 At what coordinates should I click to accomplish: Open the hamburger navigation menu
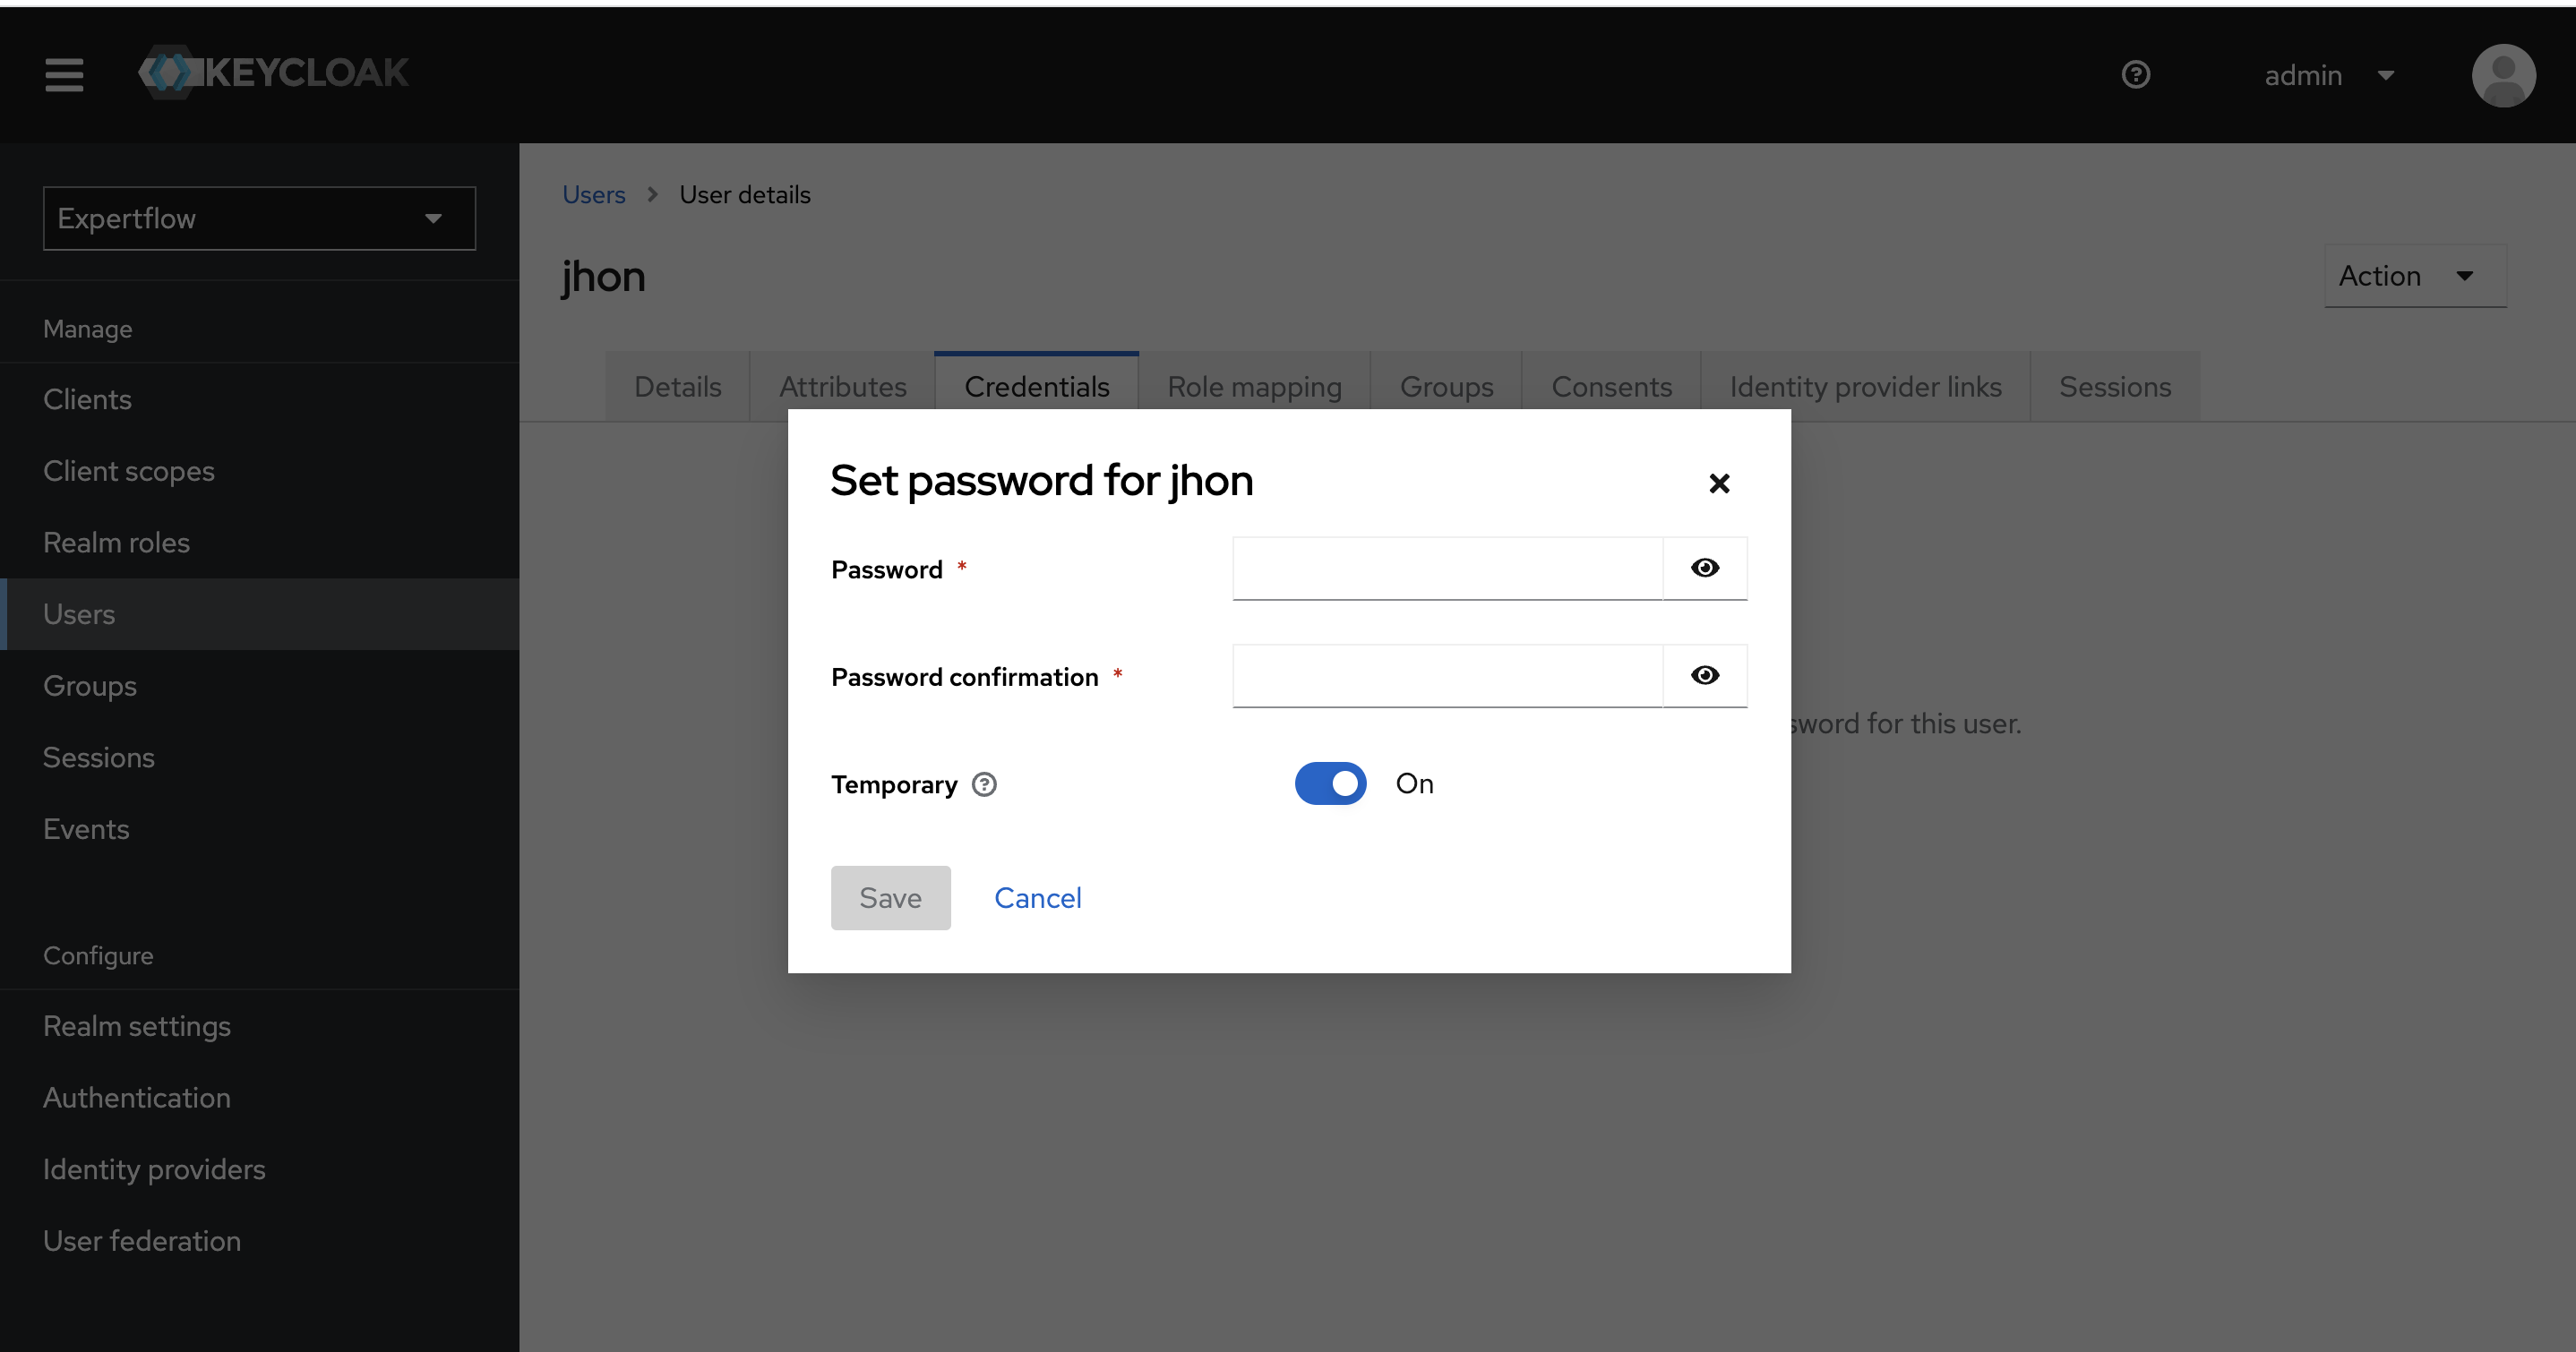[x=63, y=75]
